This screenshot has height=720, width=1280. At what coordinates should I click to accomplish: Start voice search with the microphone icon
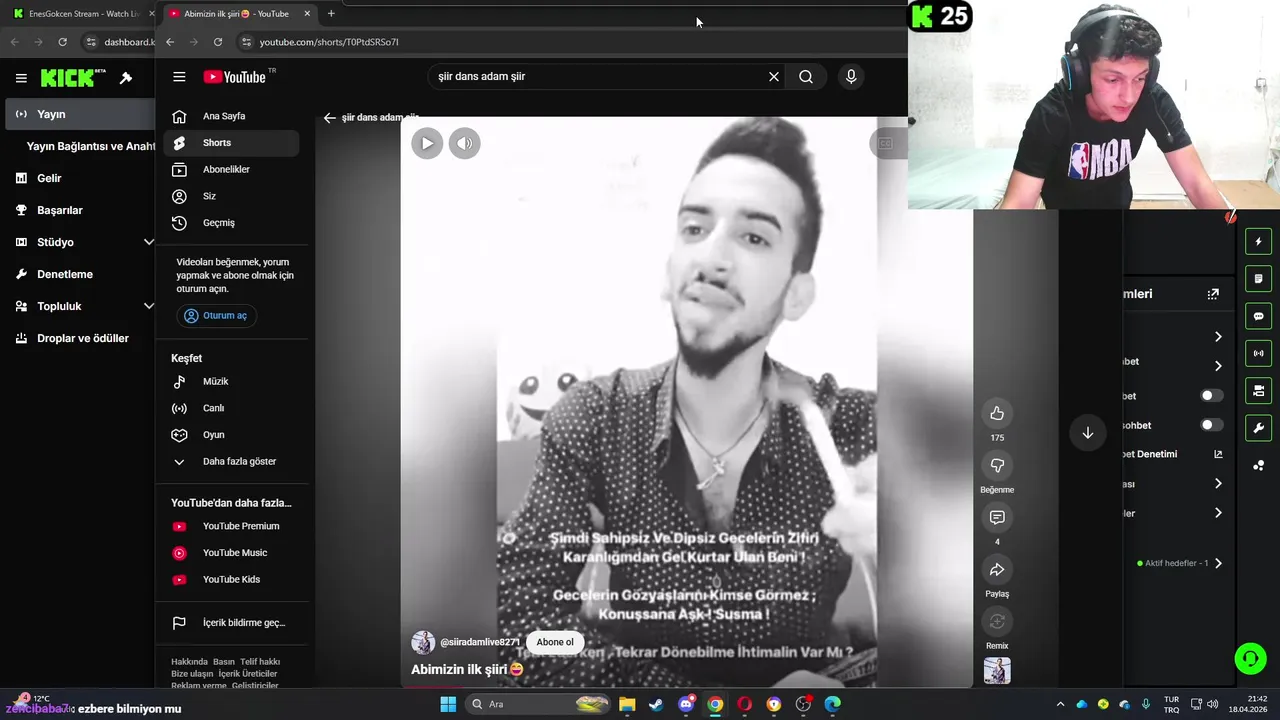click(x=851, y=77)
